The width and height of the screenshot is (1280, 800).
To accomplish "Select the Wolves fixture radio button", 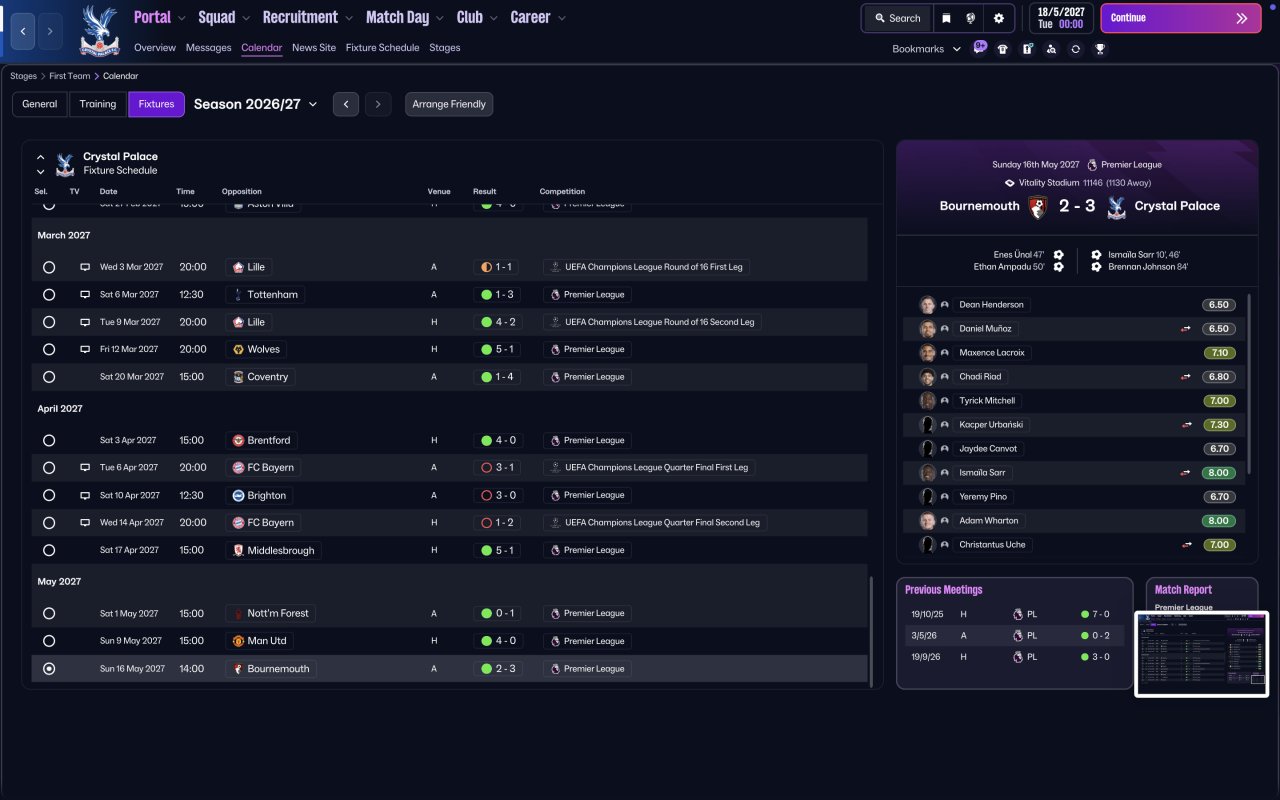I will point(49,349).
